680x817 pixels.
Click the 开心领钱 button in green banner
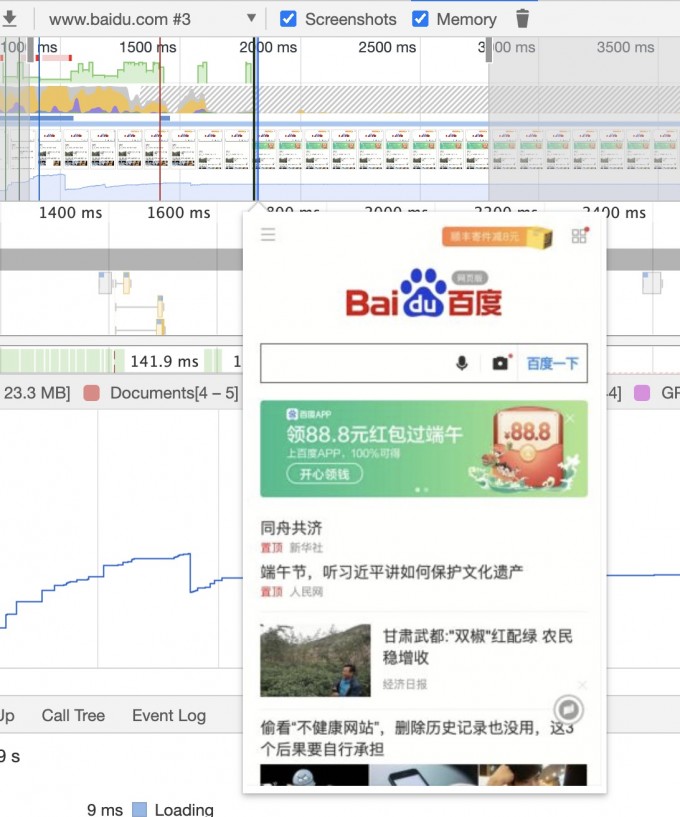tap(324, 474)
